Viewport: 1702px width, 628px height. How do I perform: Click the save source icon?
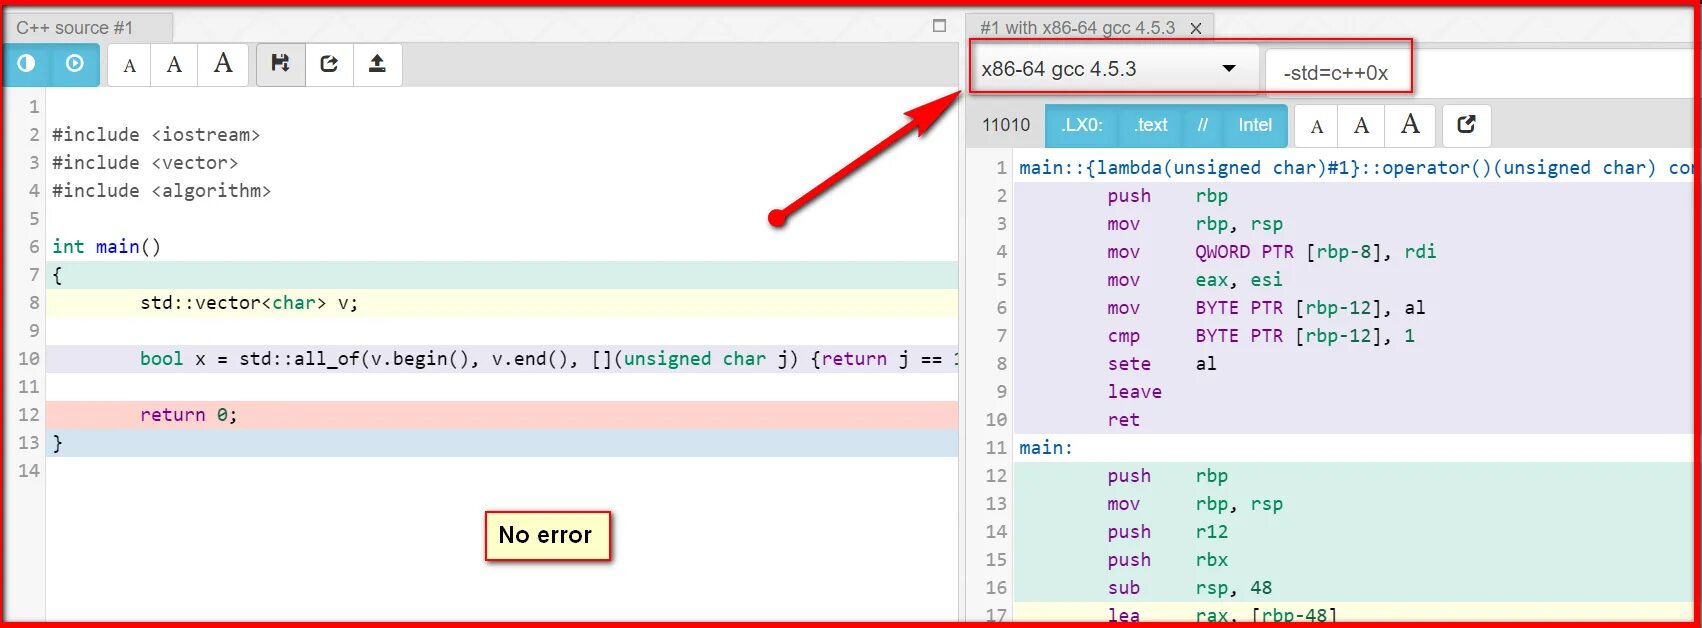point(281,65)
